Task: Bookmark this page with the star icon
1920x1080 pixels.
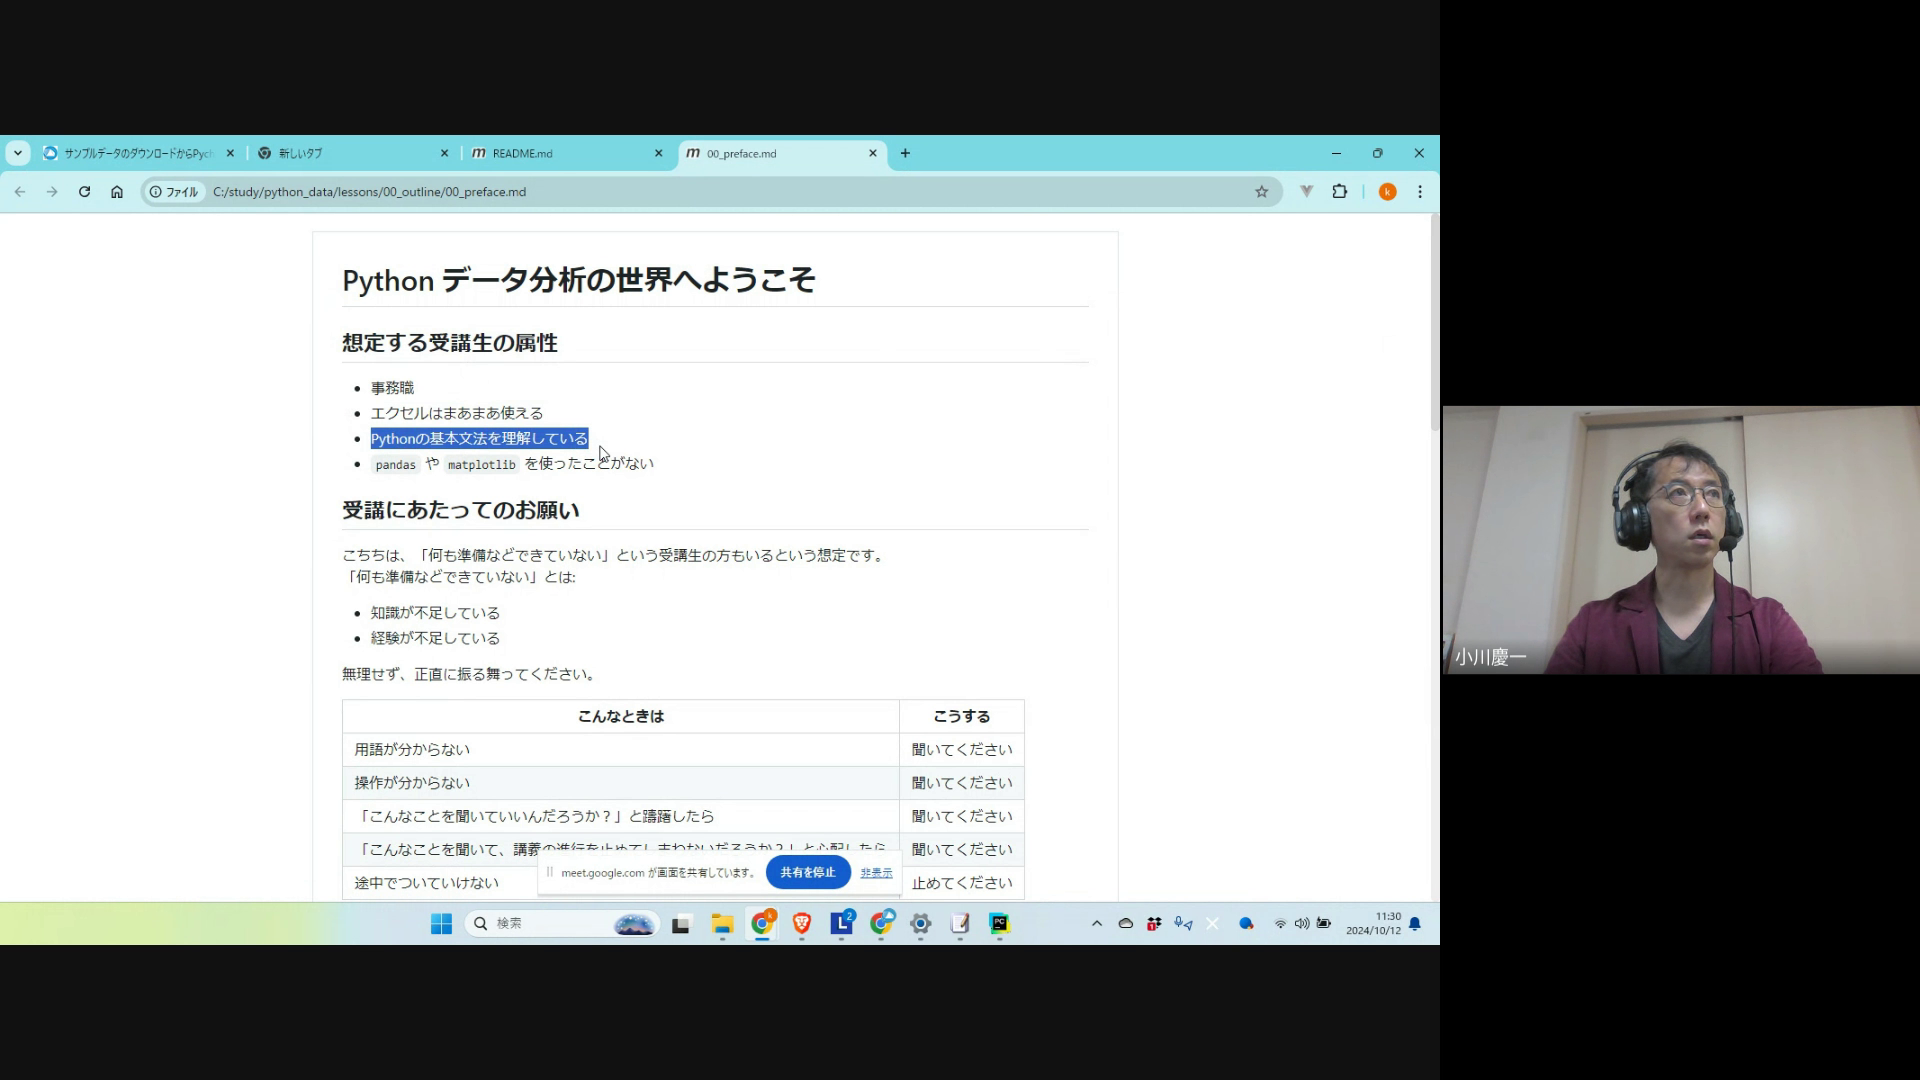Action: pyautogui.click(x=1262, y=192)
